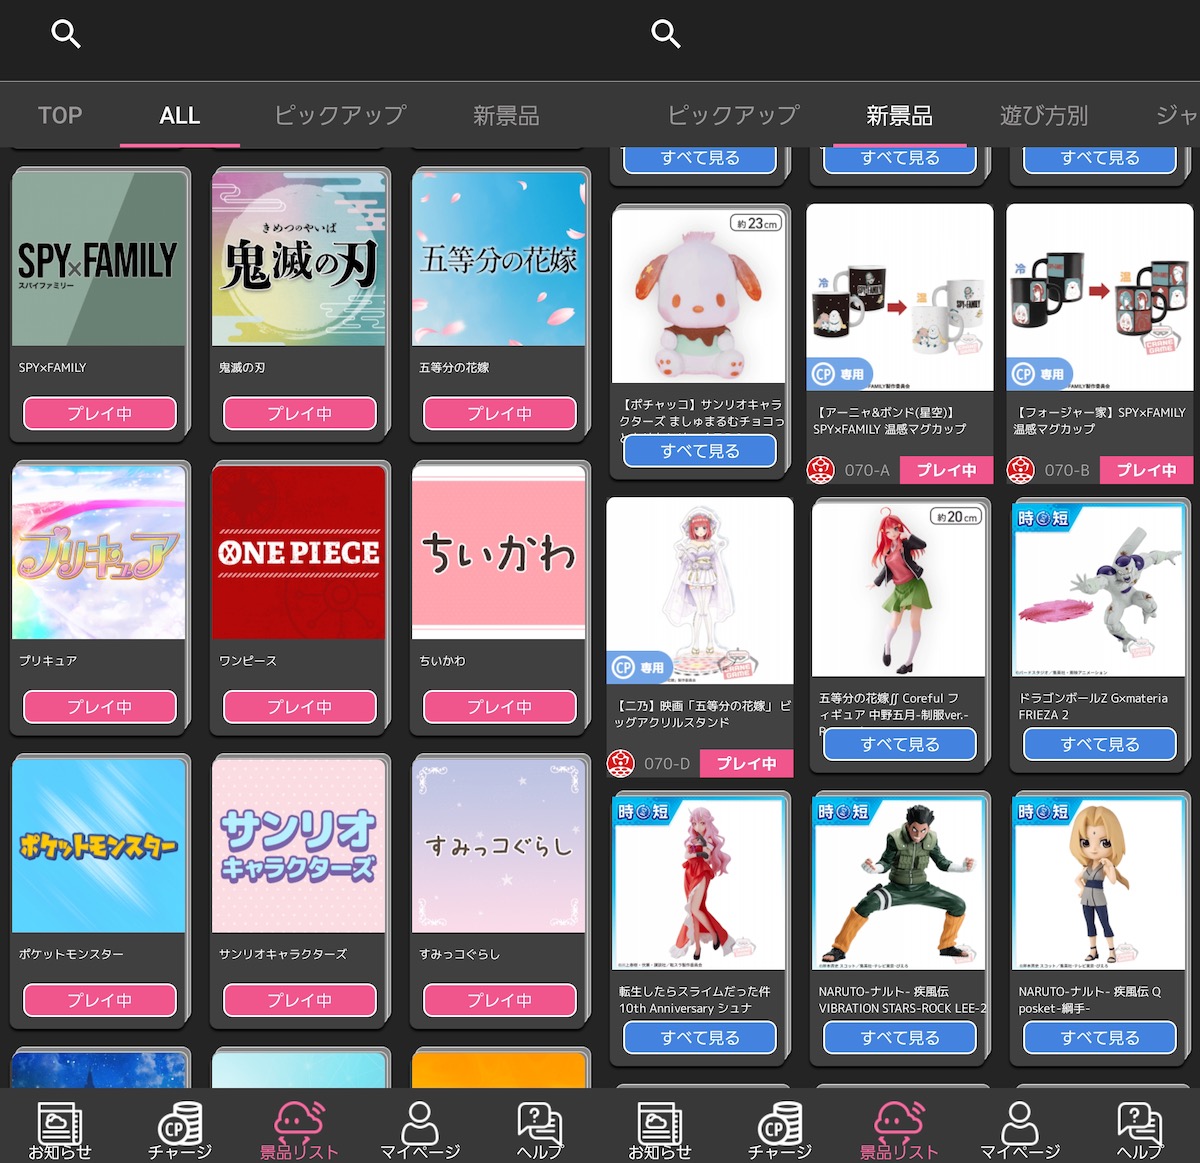
Task: Switch to the 遊び方別 tab
Action: pos(1044,116)
